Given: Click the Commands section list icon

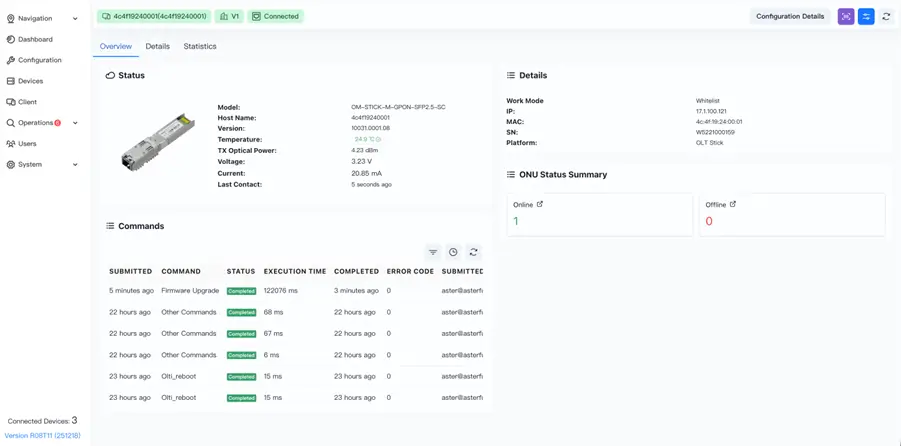Looking at the screenshot, I should click(x=110, y=226).
